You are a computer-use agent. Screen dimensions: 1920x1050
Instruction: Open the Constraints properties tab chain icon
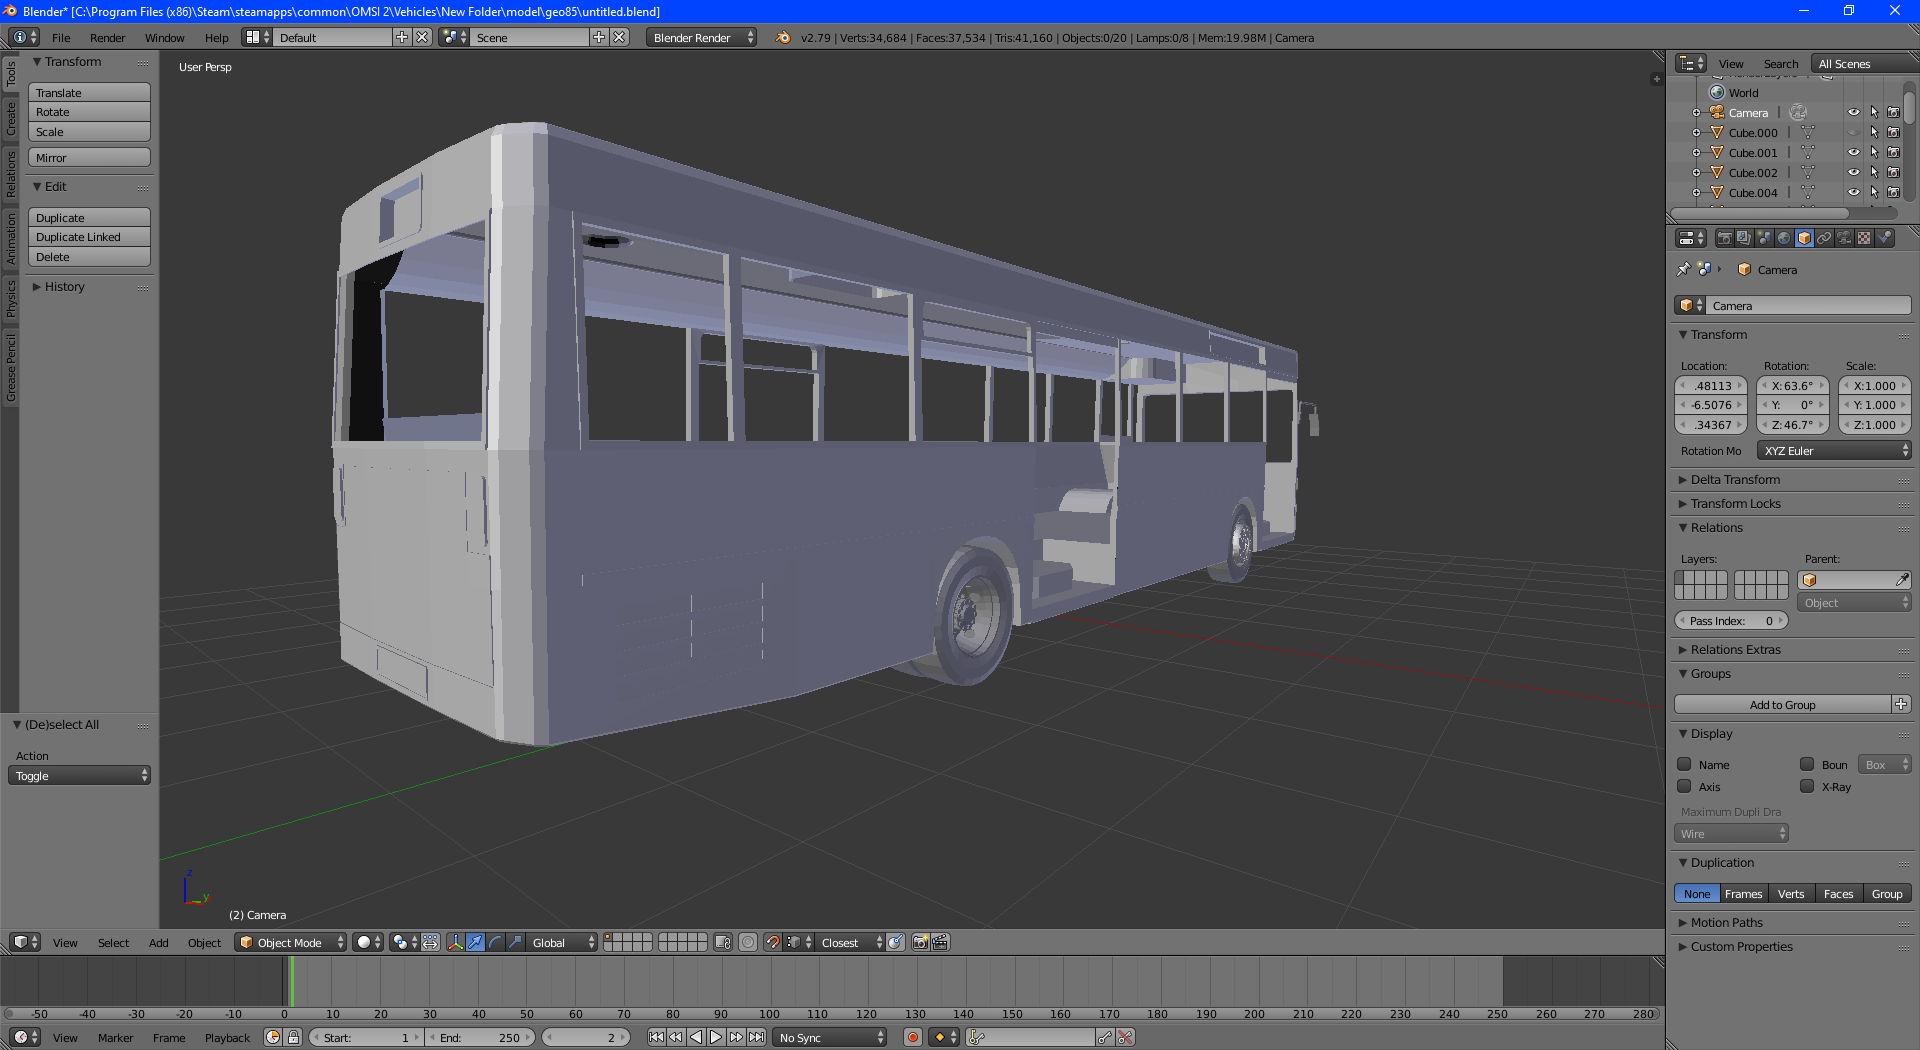coord(1824,238)
